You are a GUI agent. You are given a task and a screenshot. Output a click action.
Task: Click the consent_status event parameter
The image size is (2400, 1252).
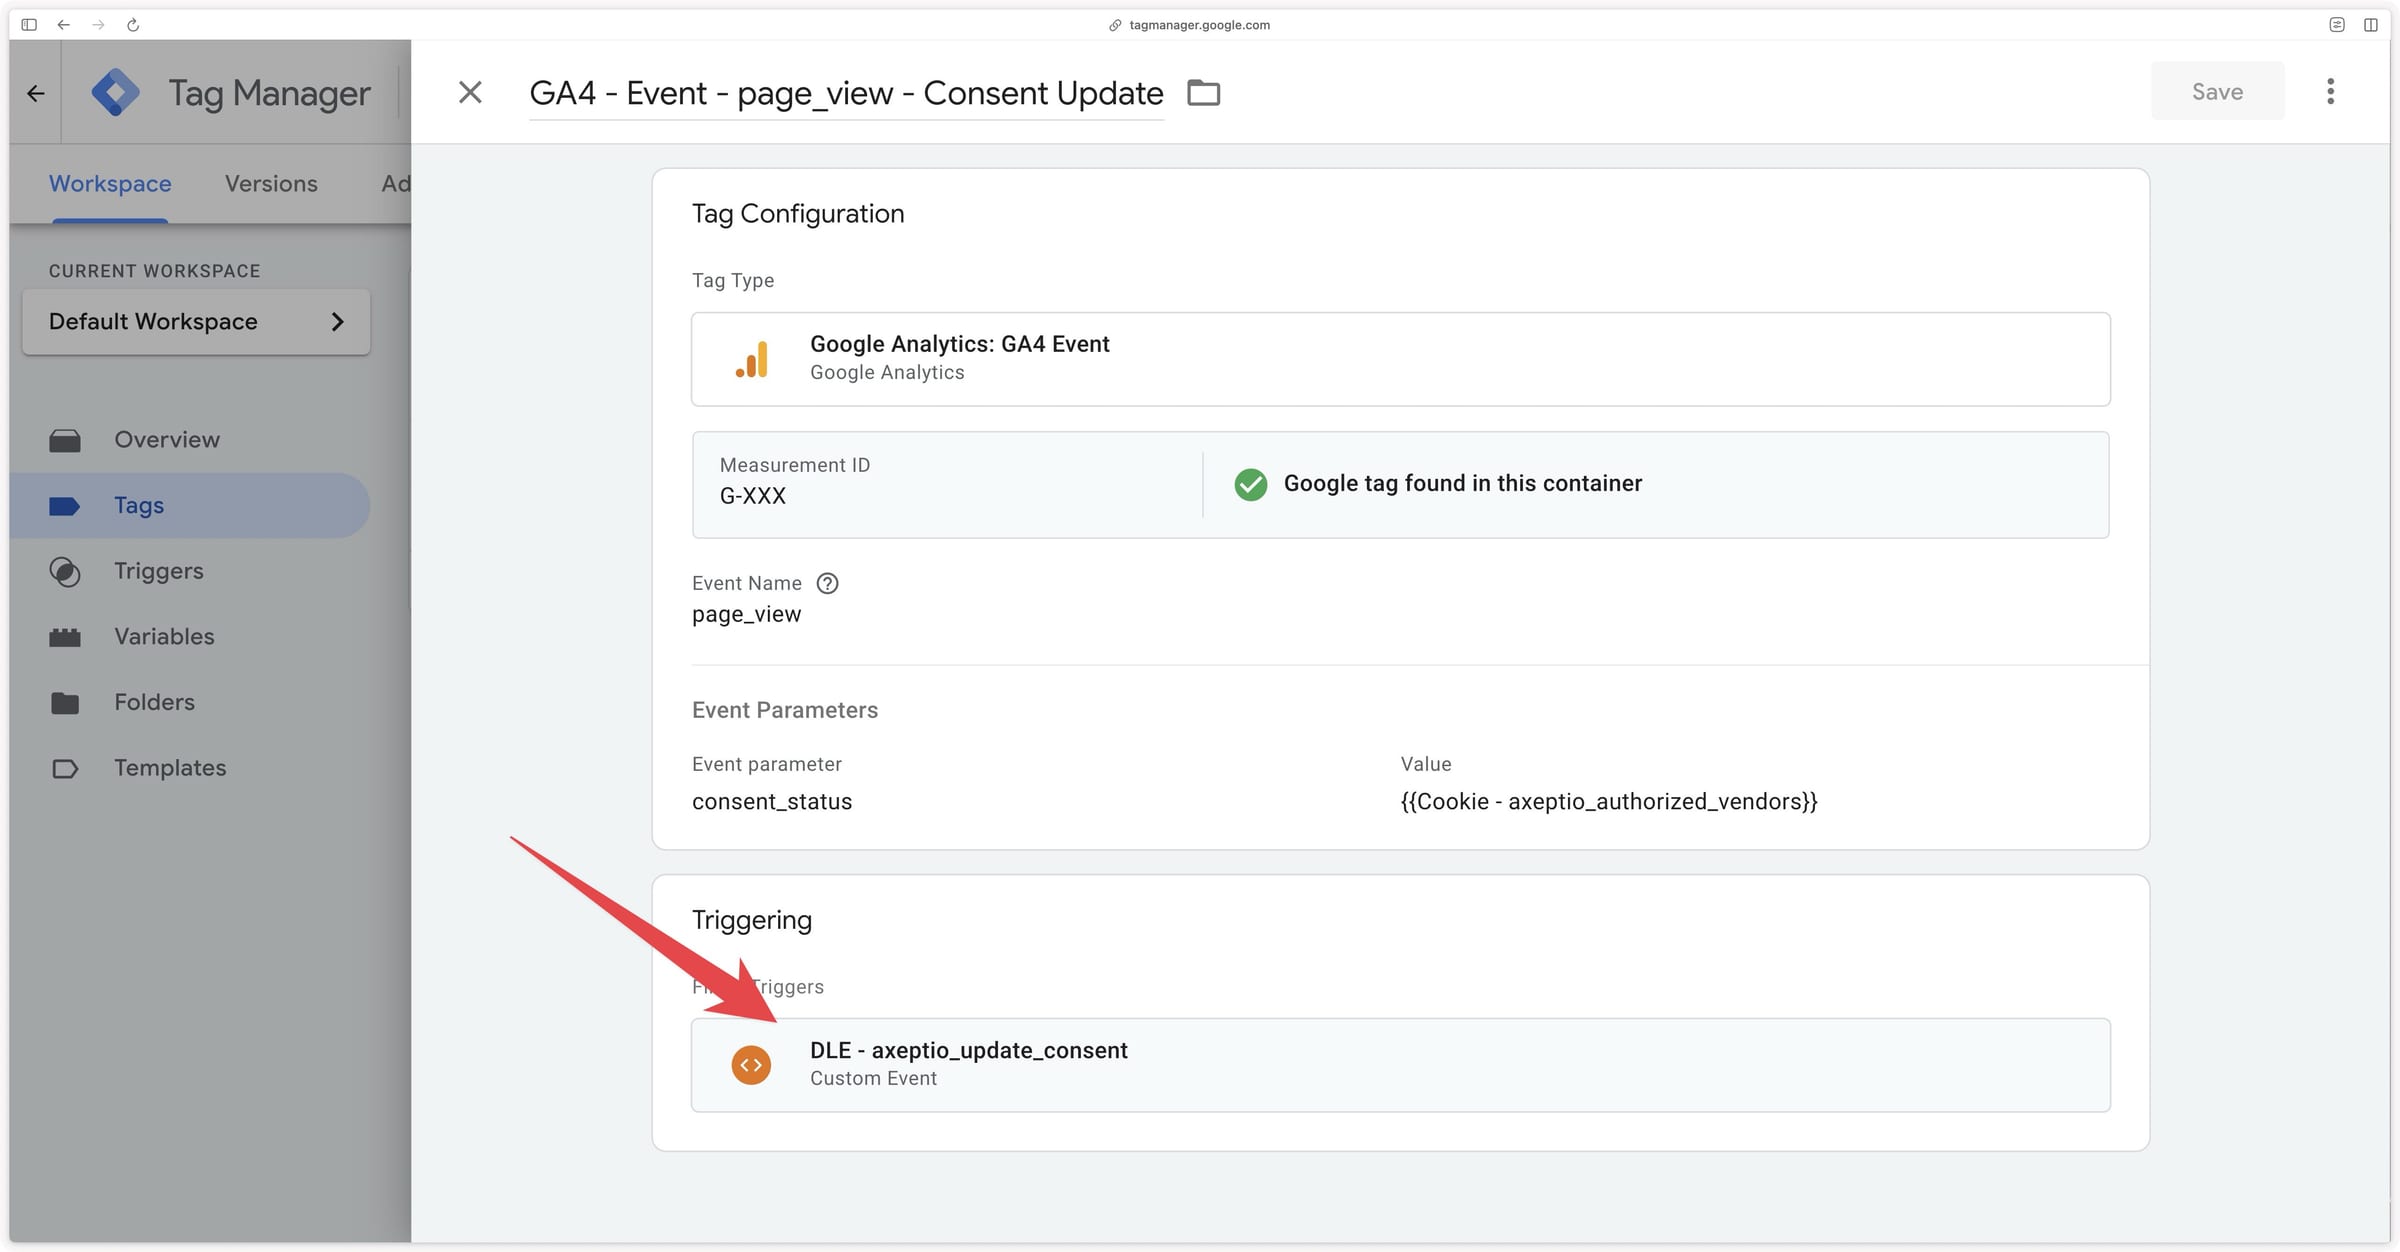tap(772, 802)
